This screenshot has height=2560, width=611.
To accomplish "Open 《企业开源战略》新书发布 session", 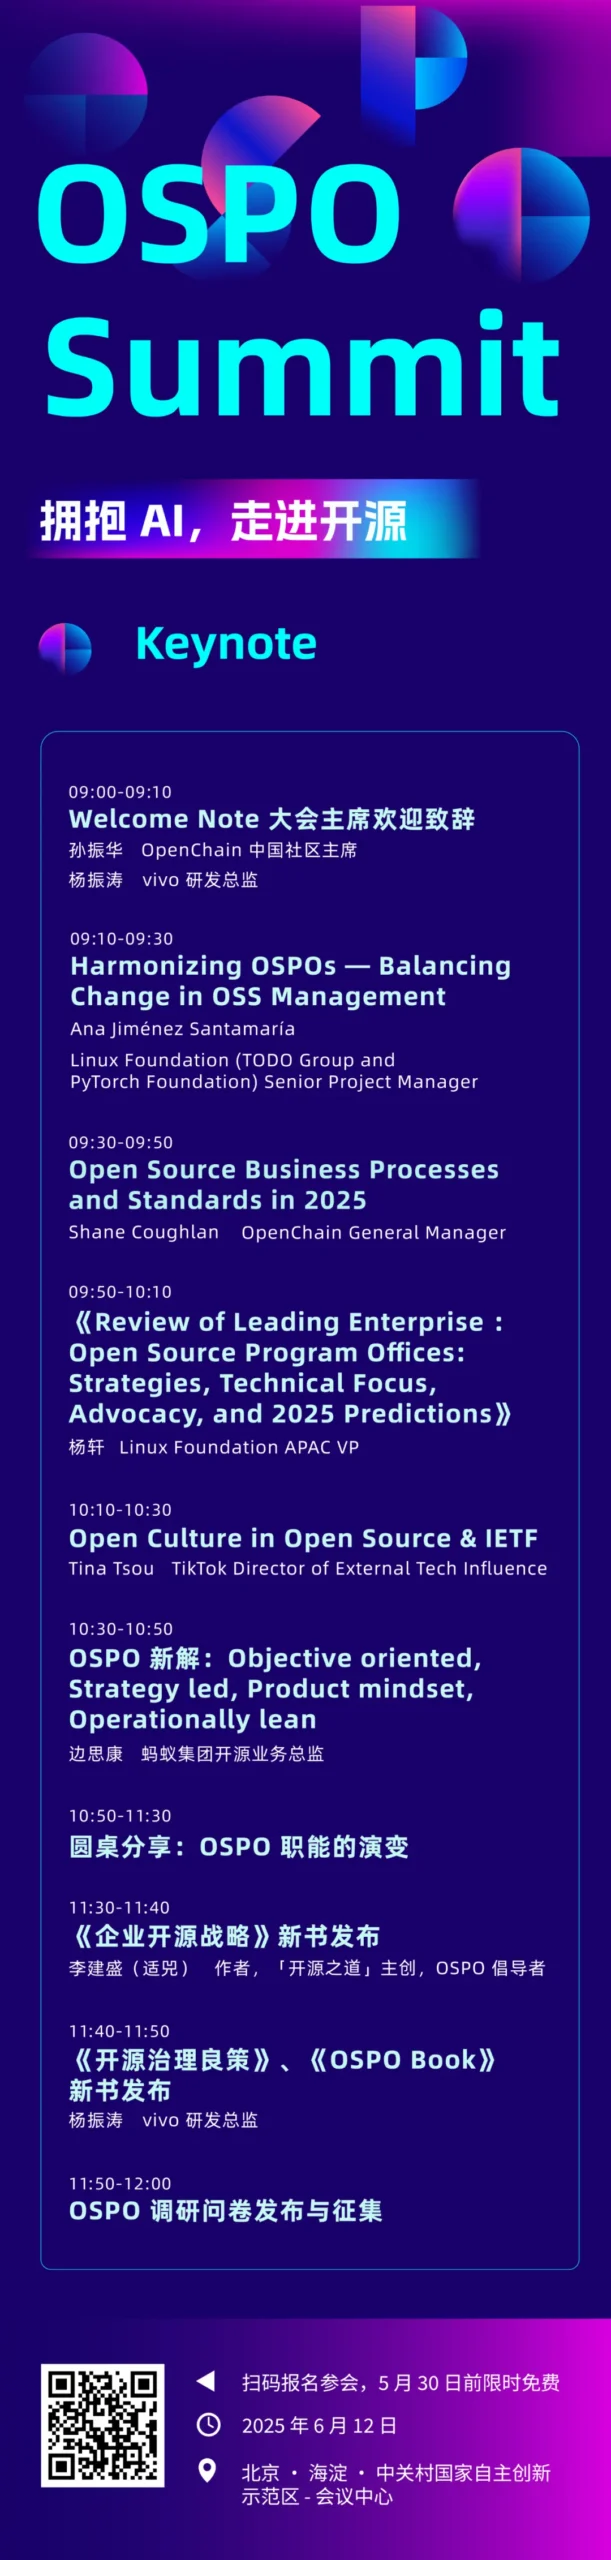I will click(224, 1936).
